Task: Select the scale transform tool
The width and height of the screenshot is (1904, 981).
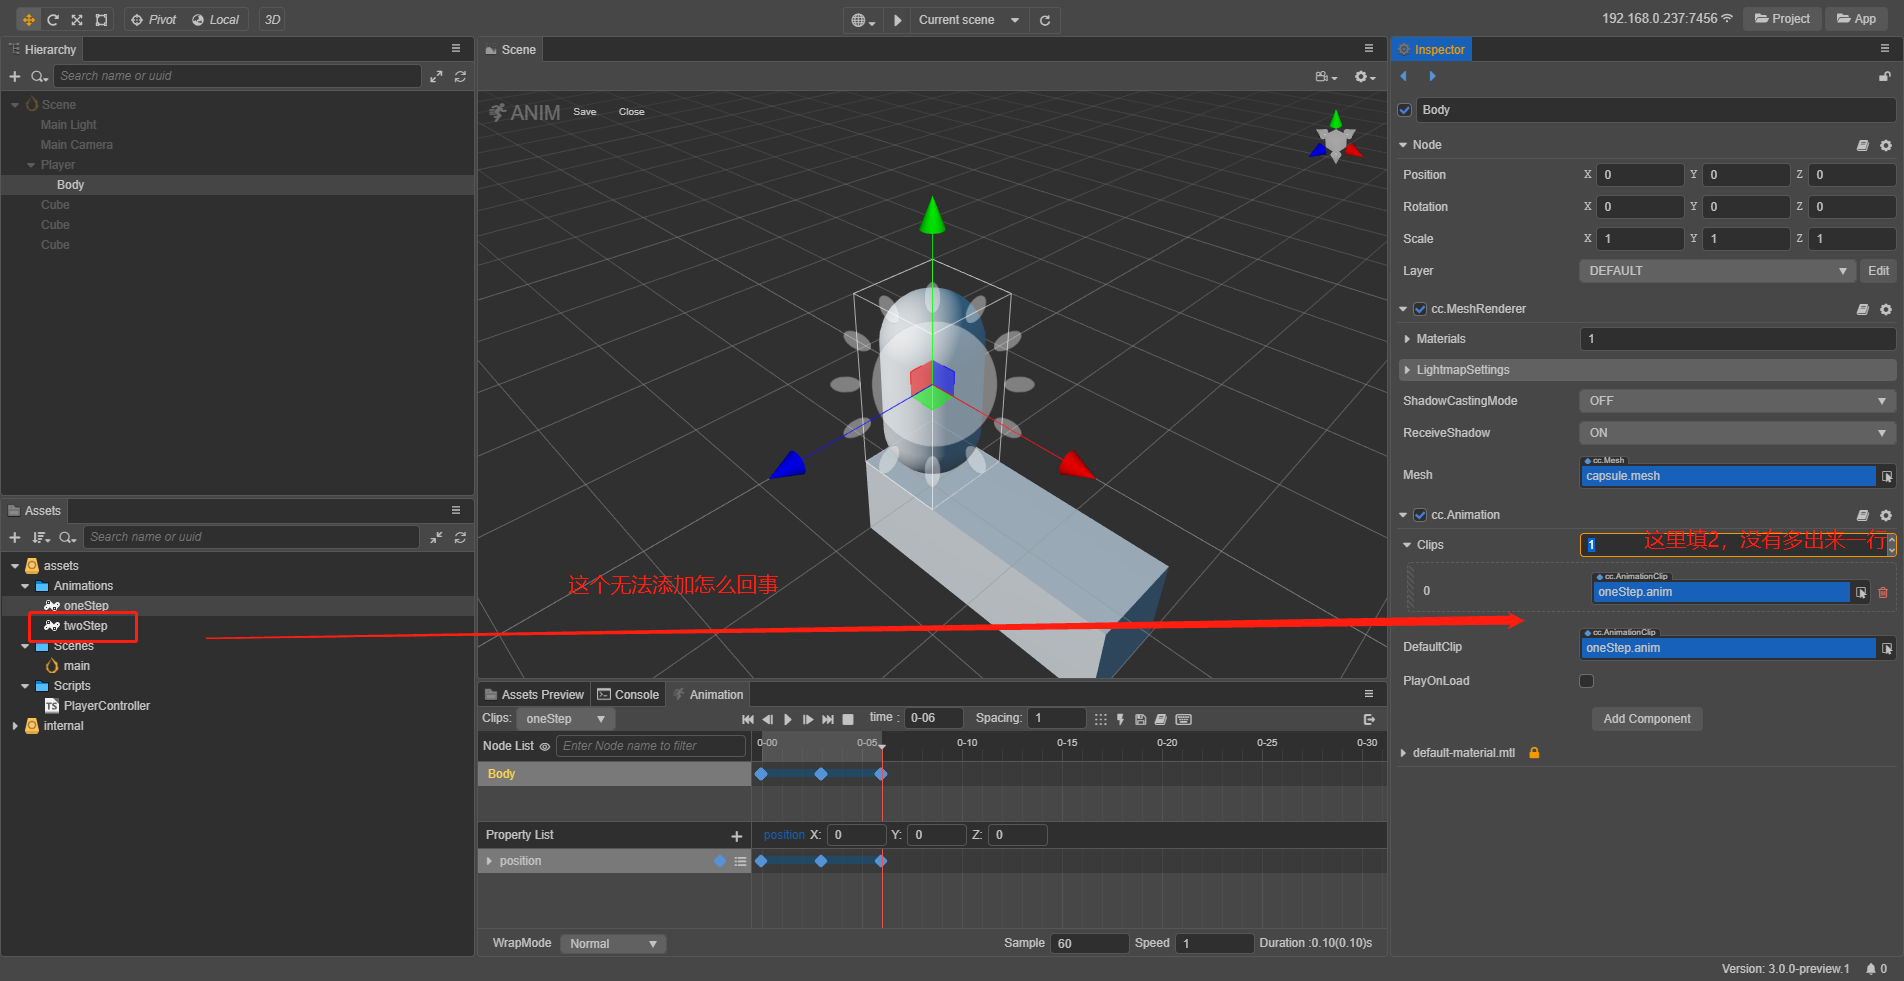Action: pos(77,20)
